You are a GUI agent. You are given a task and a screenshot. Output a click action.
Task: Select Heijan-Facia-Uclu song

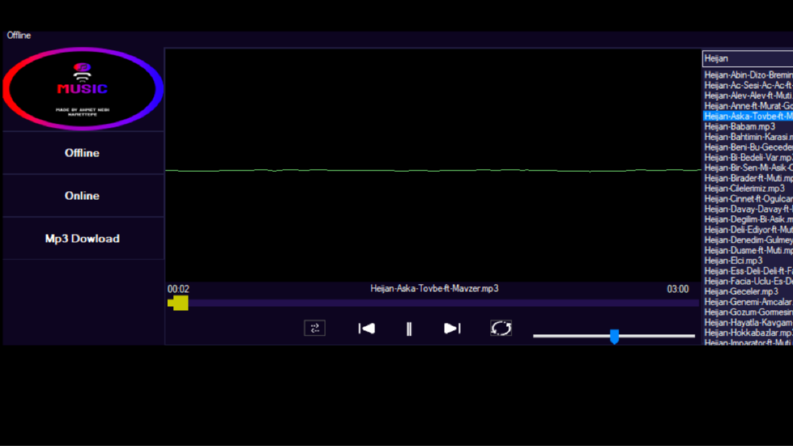pos(748,281)
